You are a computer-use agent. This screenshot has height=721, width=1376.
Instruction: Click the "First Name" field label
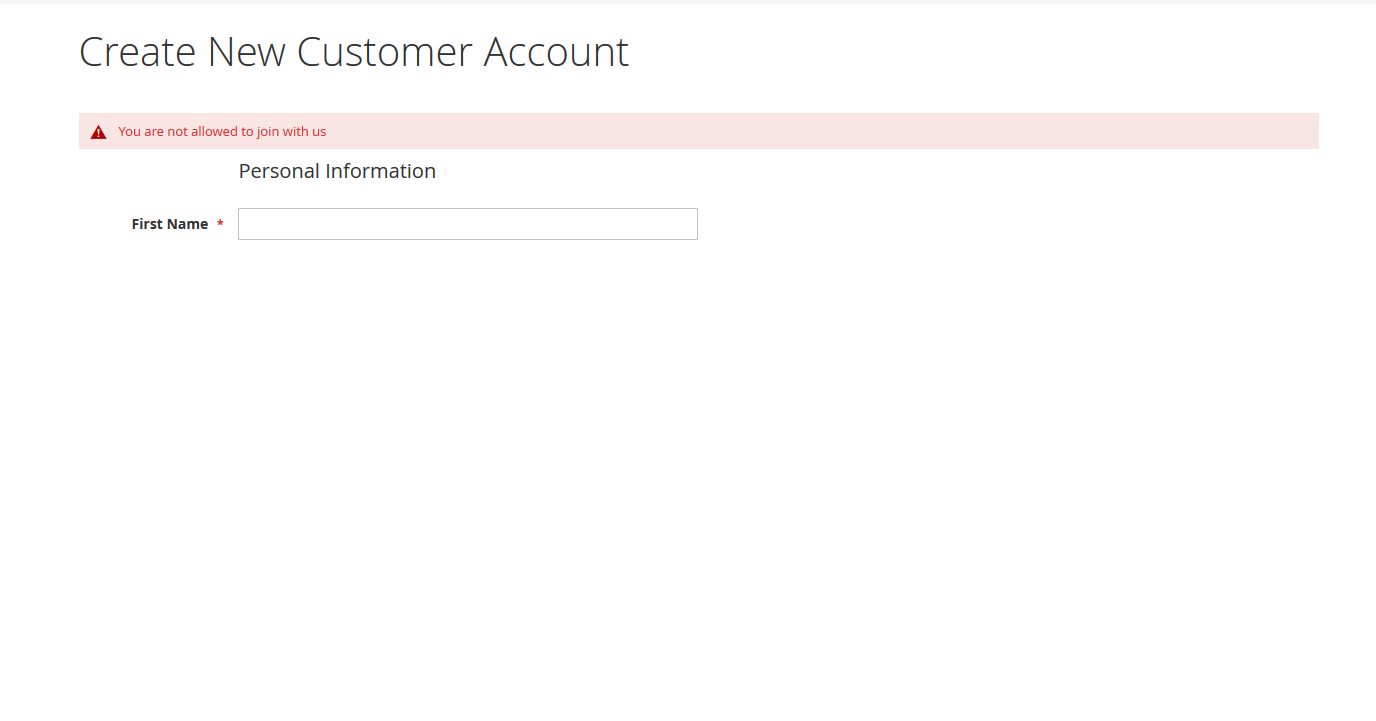click(169, 224)
